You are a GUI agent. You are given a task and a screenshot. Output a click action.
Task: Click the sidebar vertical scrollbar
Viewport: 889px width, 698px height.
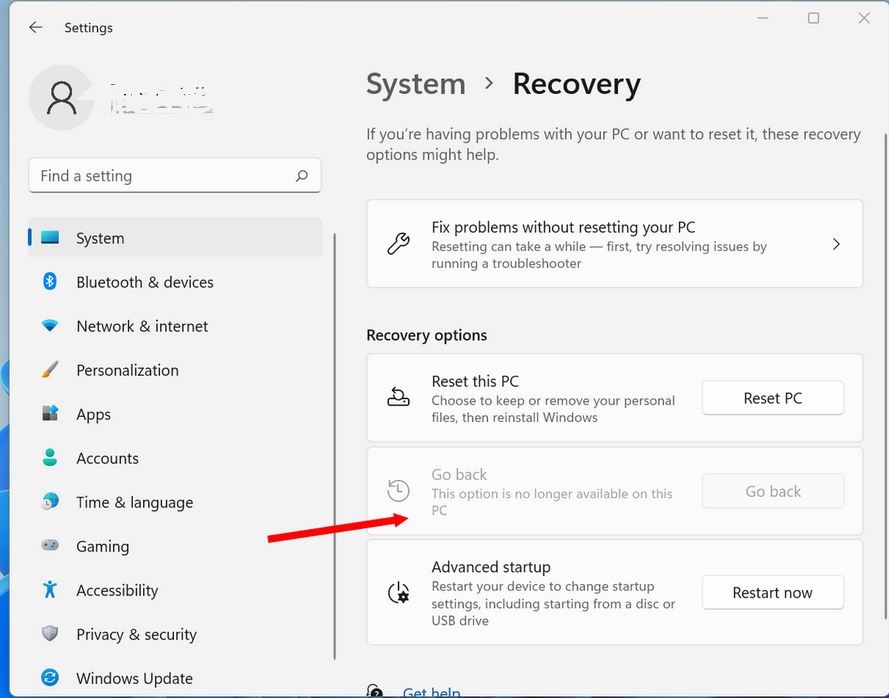(x=335, y=446)
